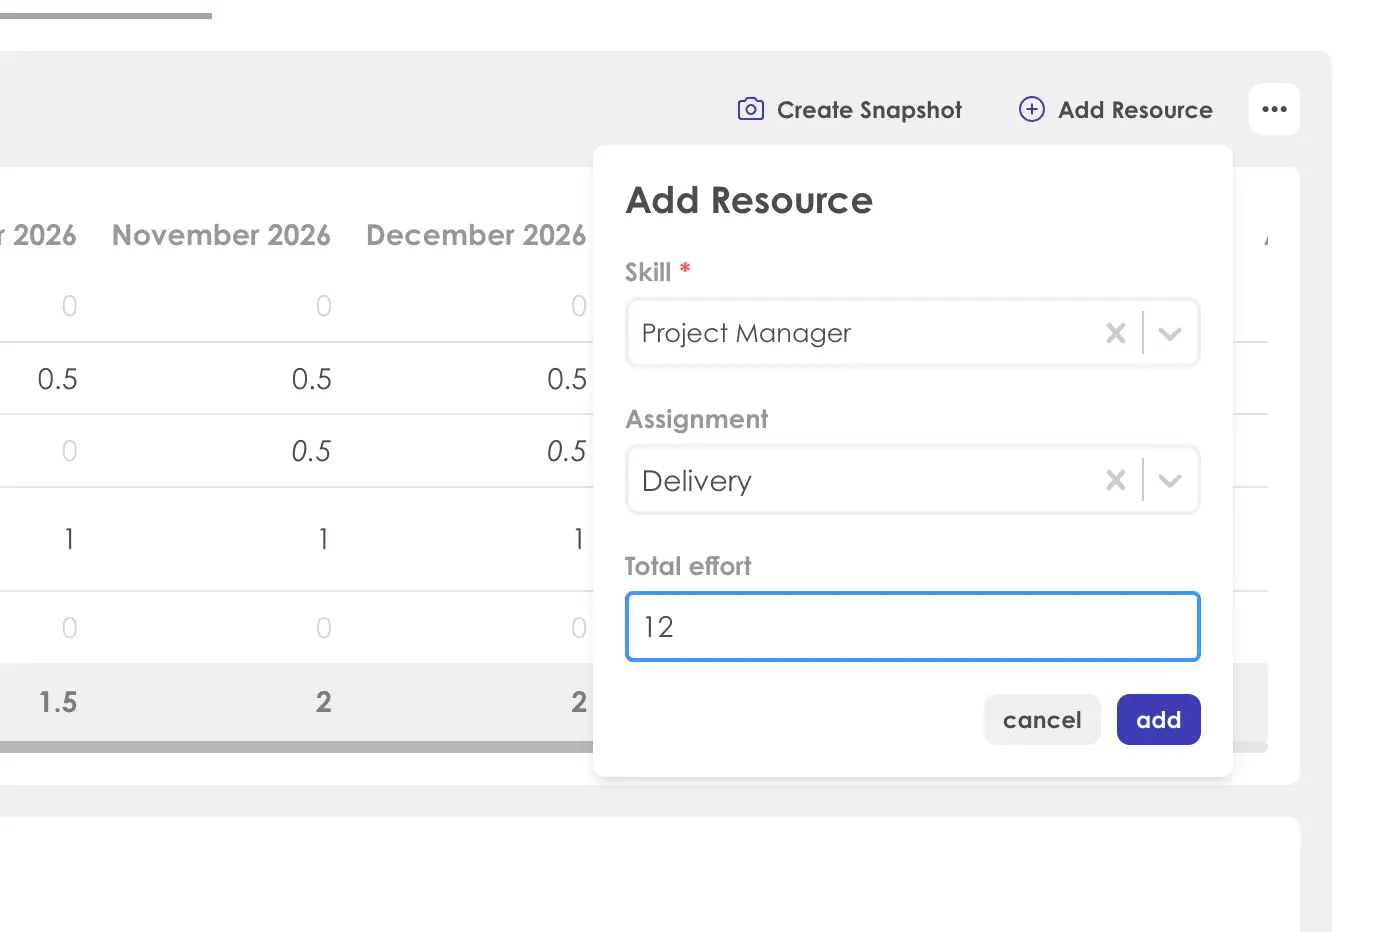
Task: Clear the Project Manager skill selection
Action: coord(1116,333)
